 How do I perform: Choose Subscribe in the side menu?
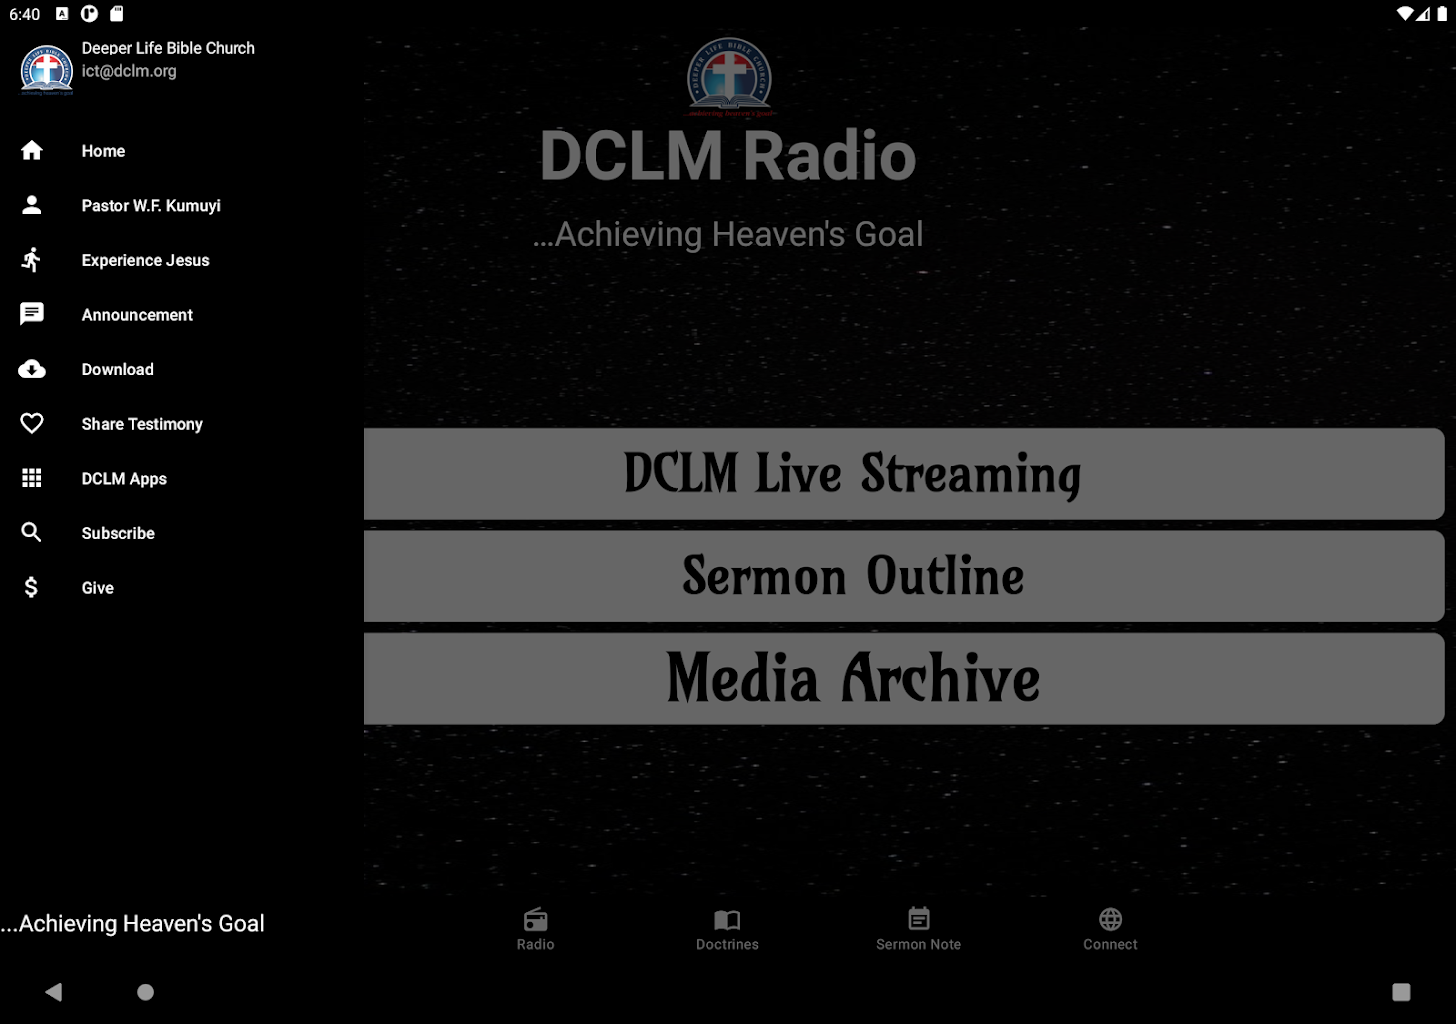click(x=182, y=533)
